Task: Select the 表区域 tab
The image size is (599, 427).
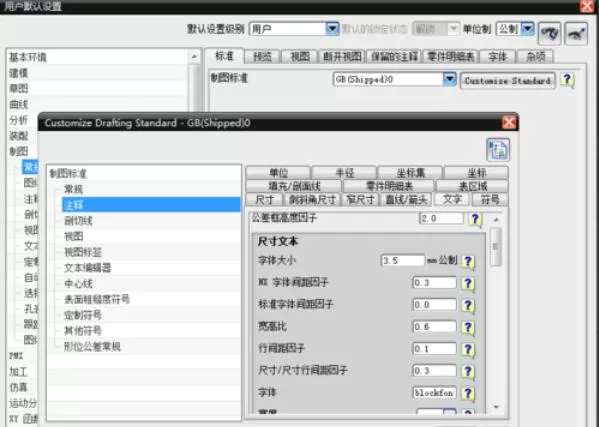Action: [x=473, y=186]
